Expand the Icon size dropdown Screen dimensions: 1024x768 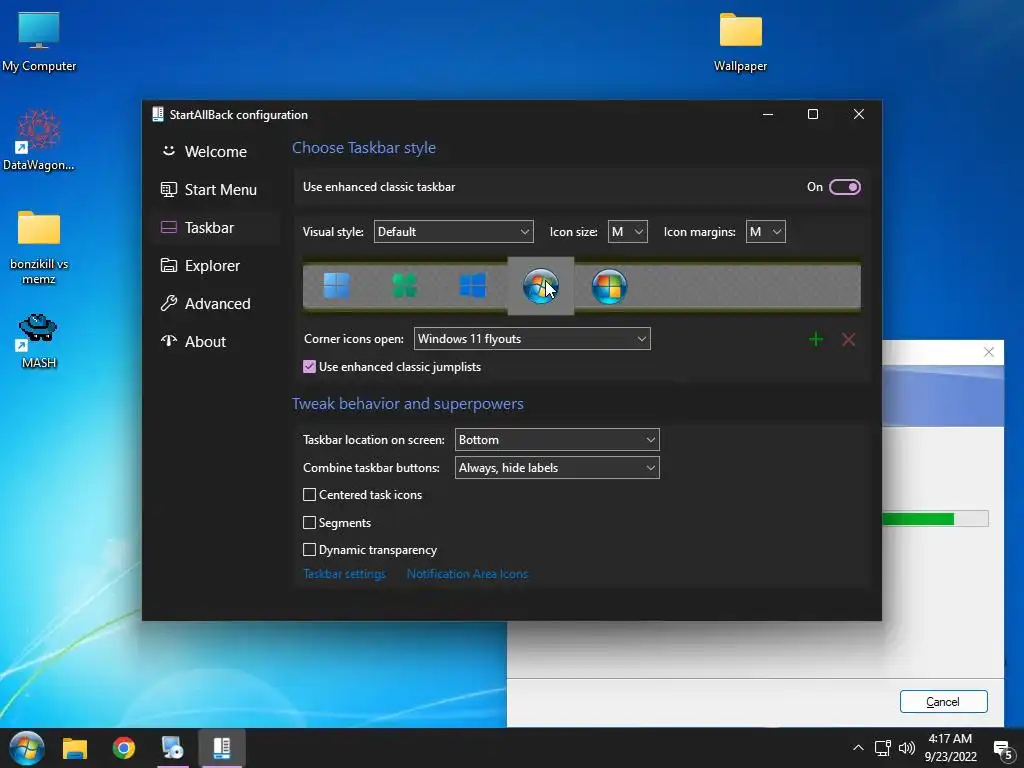tap(628, 232)
